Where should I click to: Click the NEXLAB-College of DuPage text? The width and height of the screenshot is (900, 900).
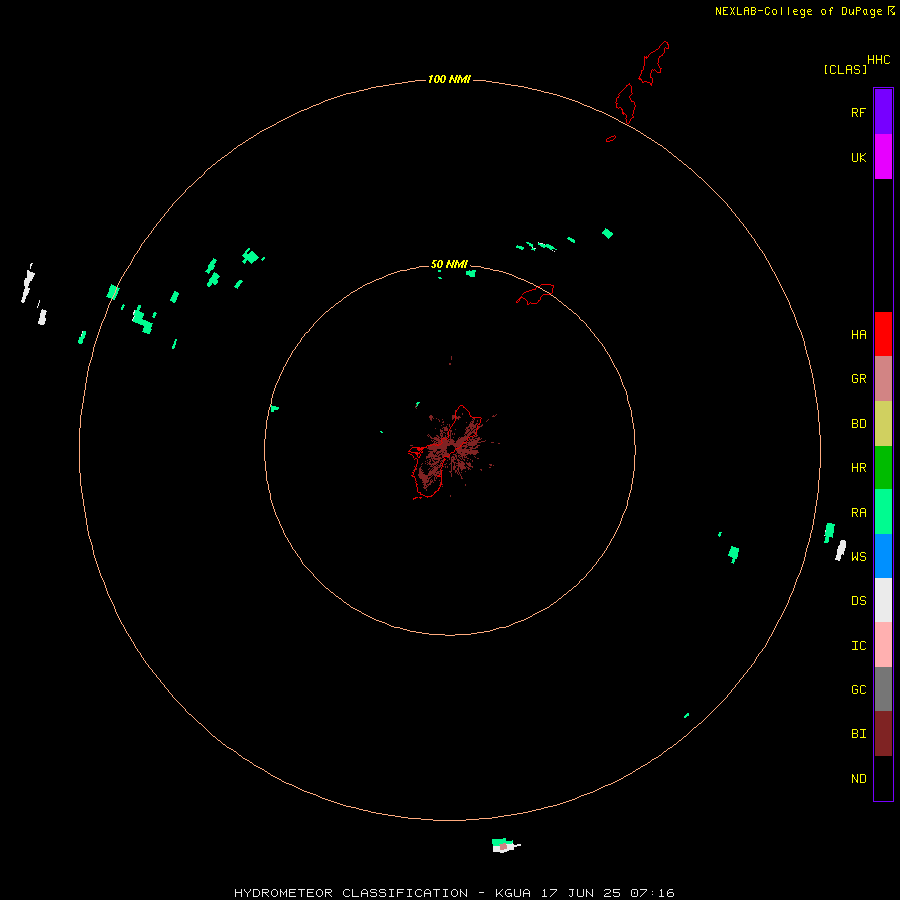[798, 11]
